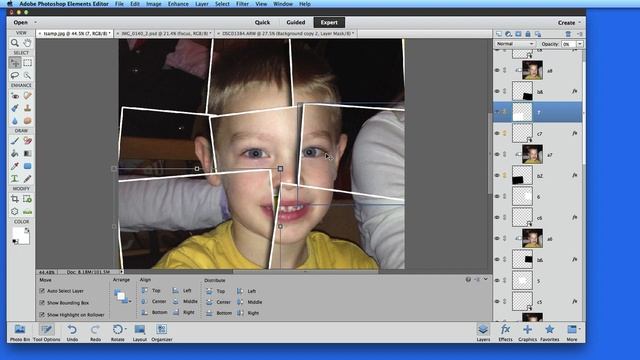
Task: Select the Color Picker eyedropper tool
Action: pyautogui.click(x=15, y=166)
